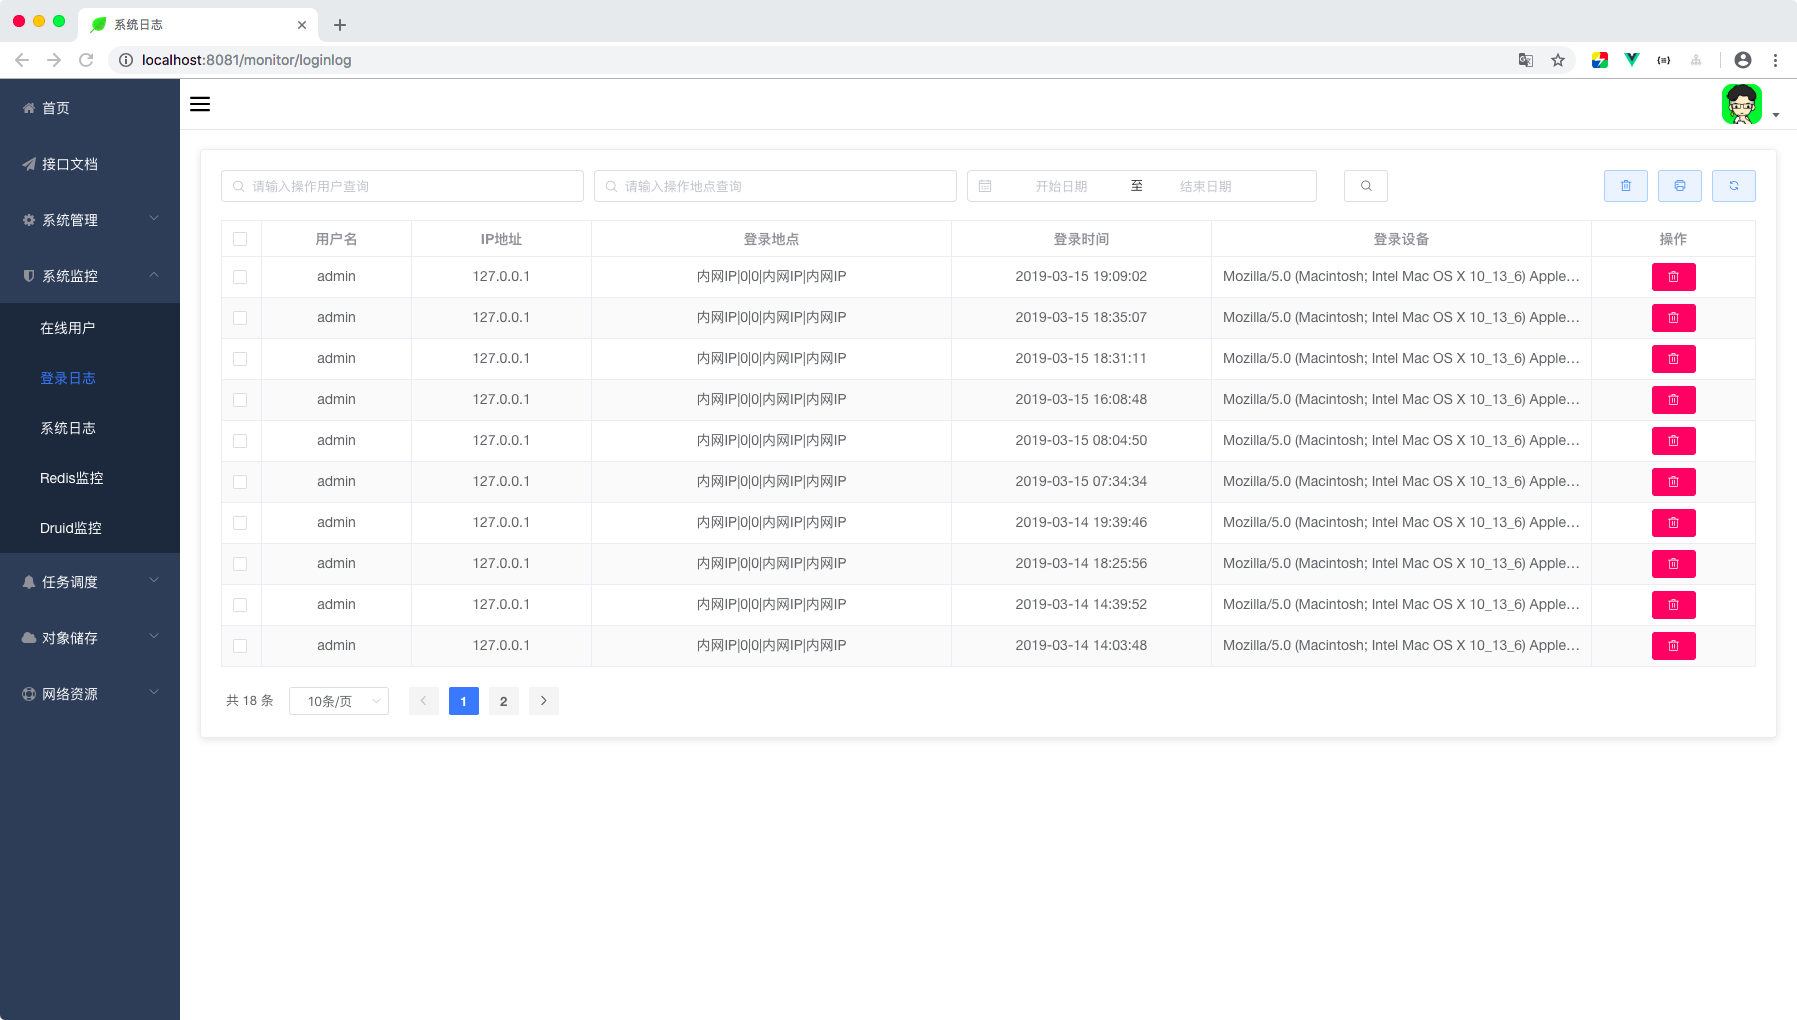Toggle the select-all checkbox in table header
This screenshot has width=1797, height=1020.
click(x=240, y=239)
